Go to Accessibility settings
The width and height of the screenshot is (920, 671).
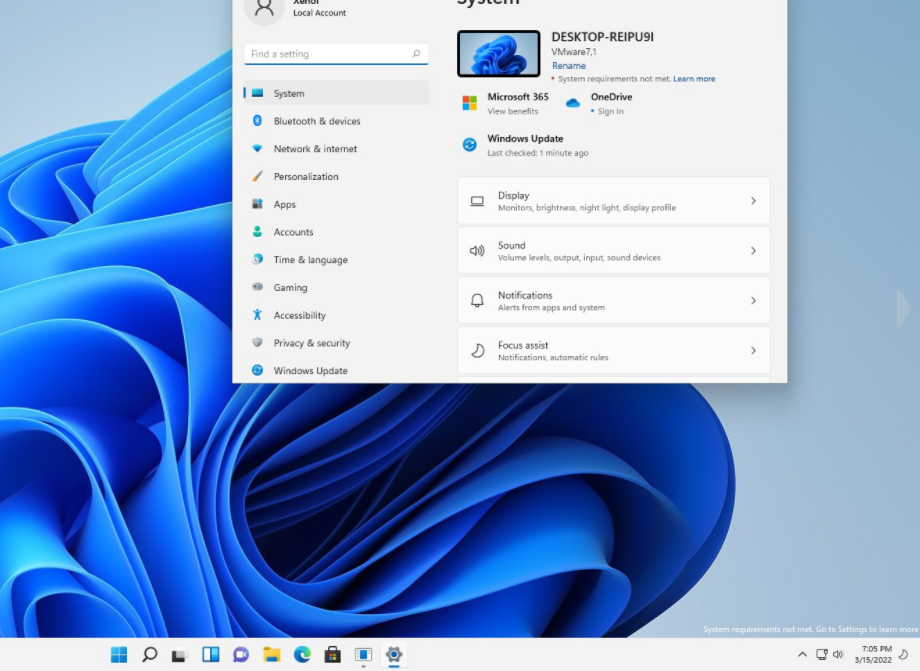pos(336,315)
